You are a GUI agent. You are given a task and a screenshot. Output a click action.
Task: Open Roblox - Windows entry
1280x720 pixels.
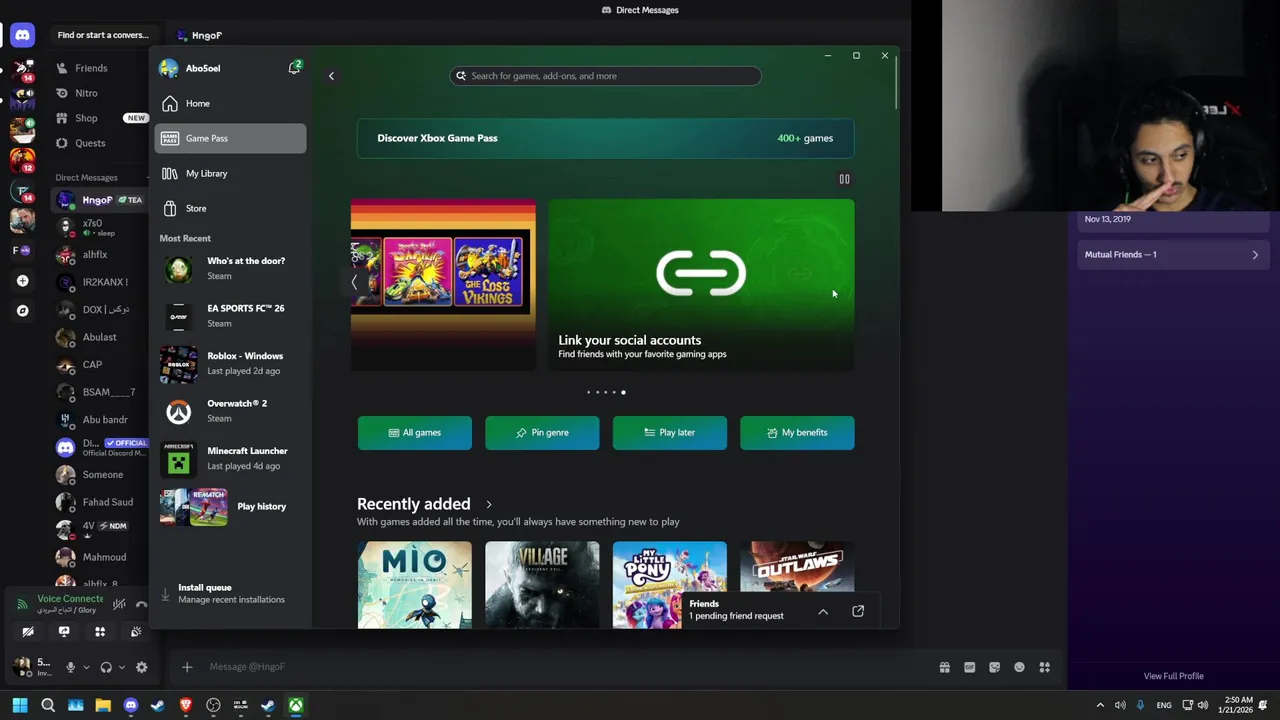click(230, 363)
